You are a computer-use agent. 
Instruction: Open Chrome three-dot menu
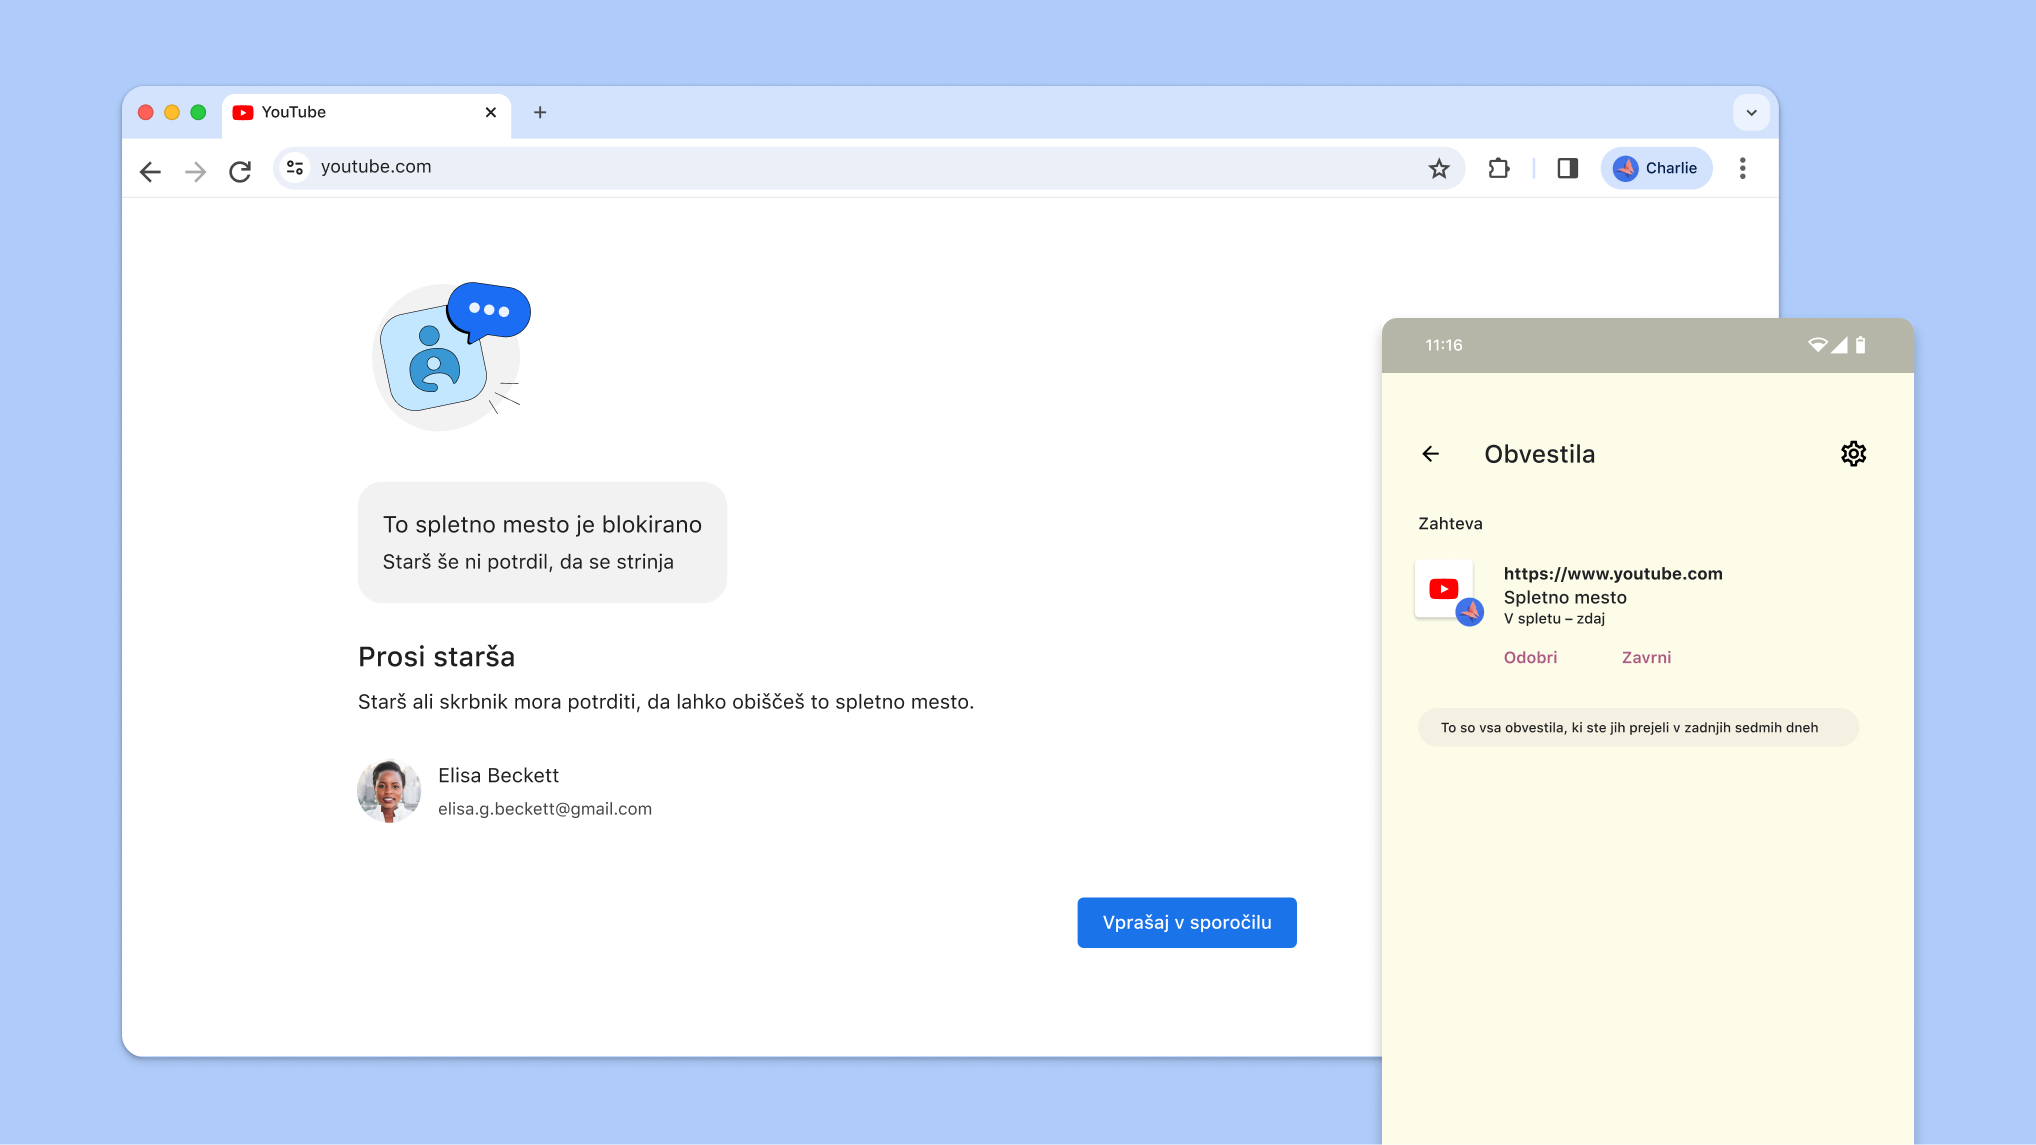(1742, 168)
